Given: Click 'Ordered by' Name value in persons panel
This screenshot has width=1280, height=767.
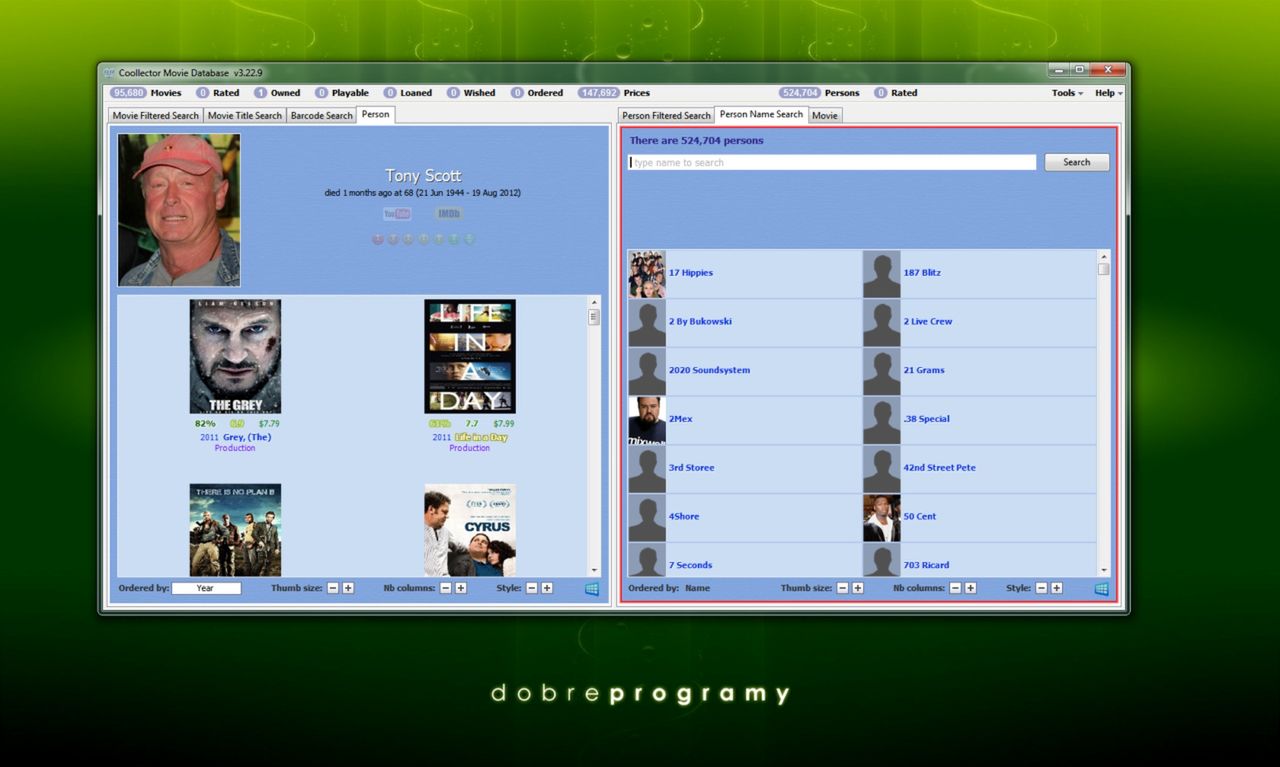Looking at the screenshot, I should (697, 588).
